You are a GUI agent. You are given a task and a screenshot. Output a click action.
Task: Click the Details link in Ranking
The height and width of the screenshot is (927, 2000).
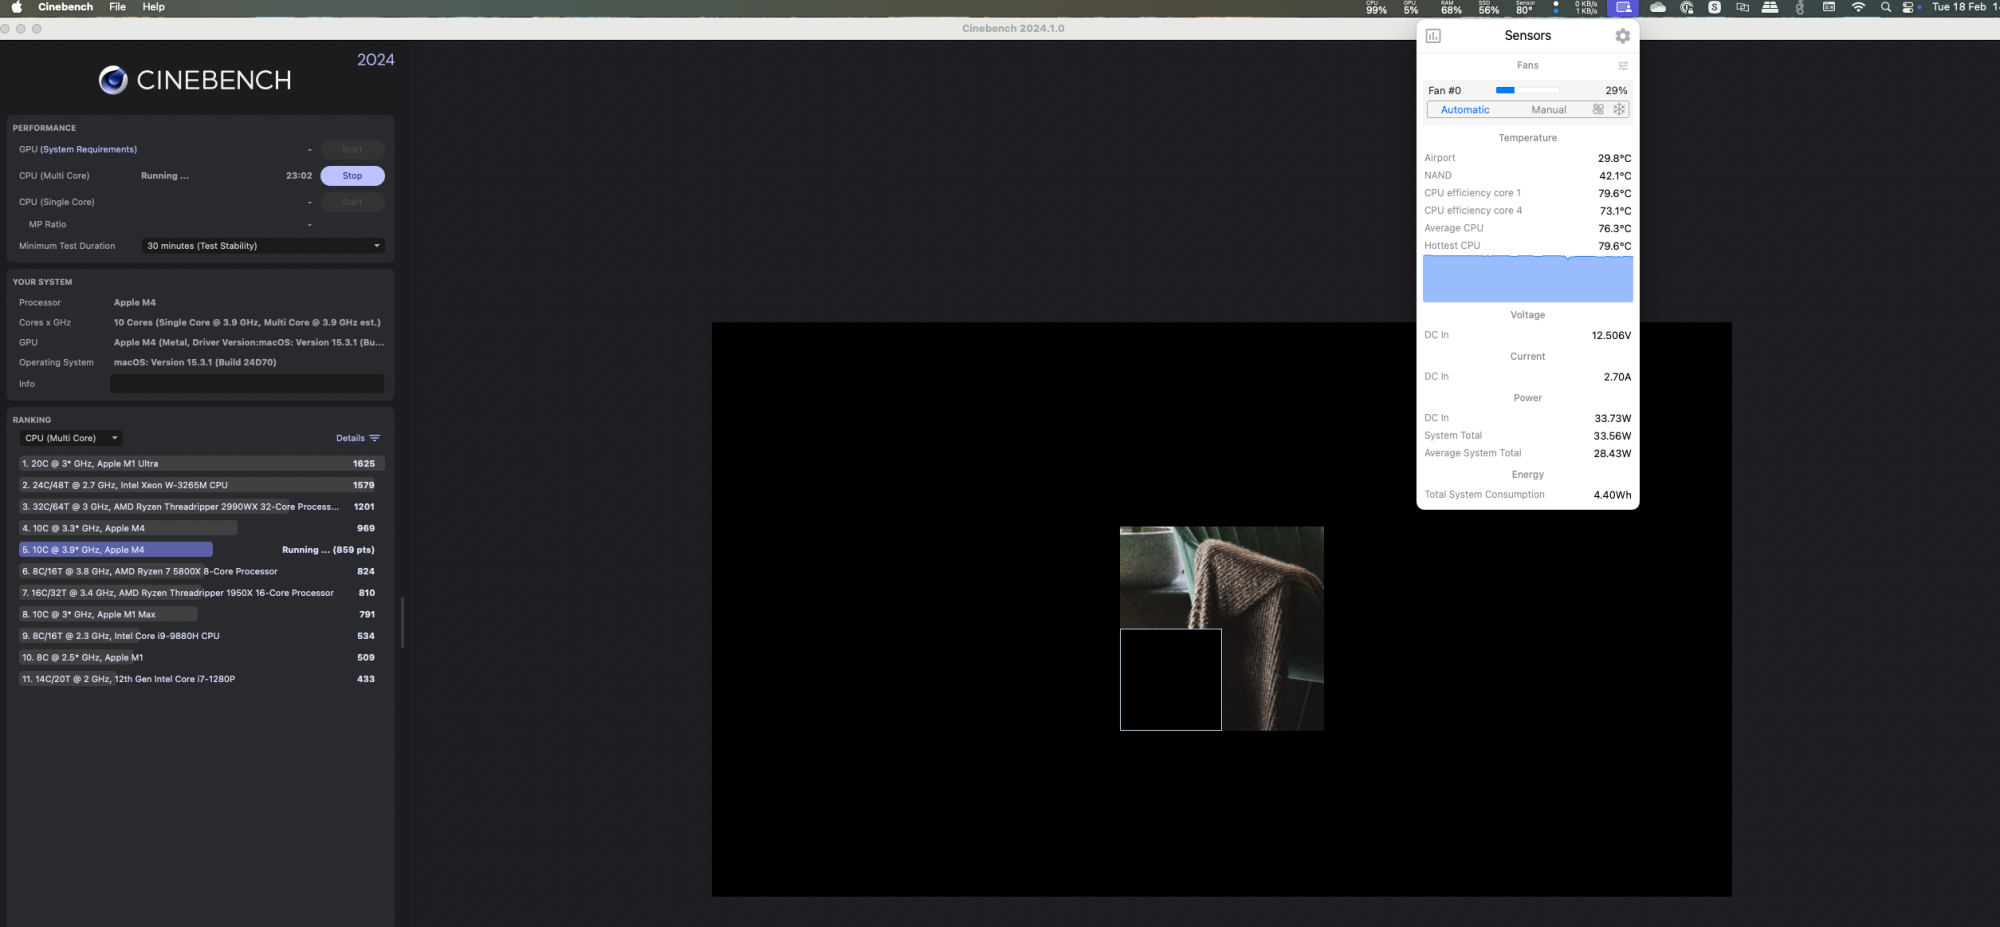pos(350,438)
